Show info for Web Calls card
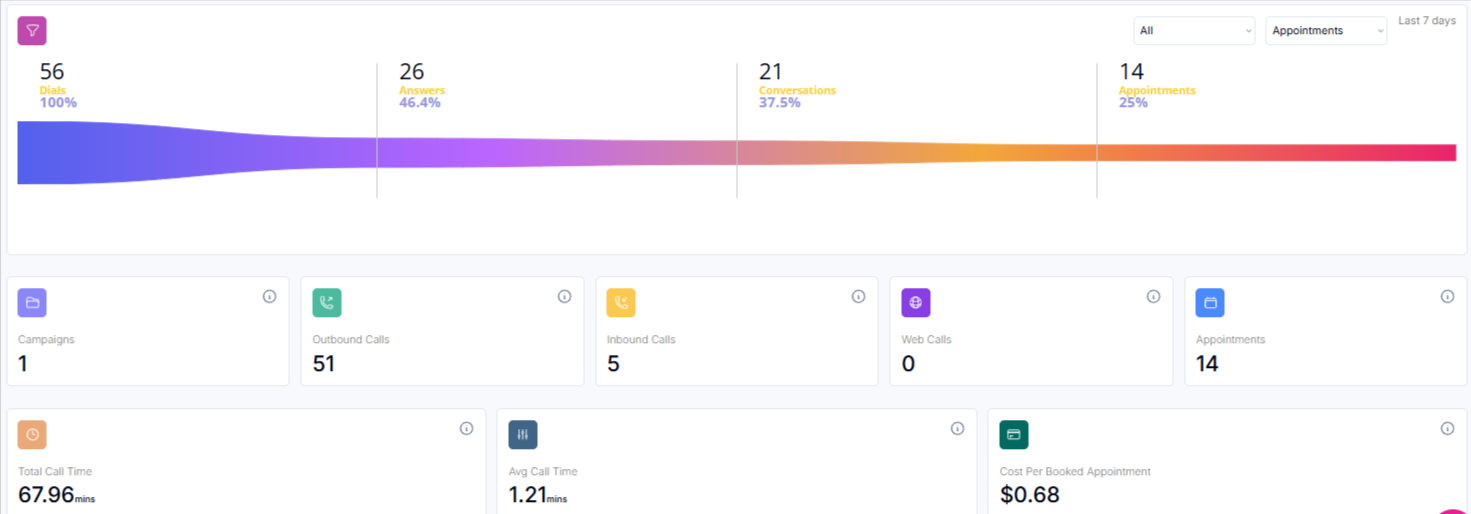The width and height of the screenshot is (1471, 514). pos(1153,297)
